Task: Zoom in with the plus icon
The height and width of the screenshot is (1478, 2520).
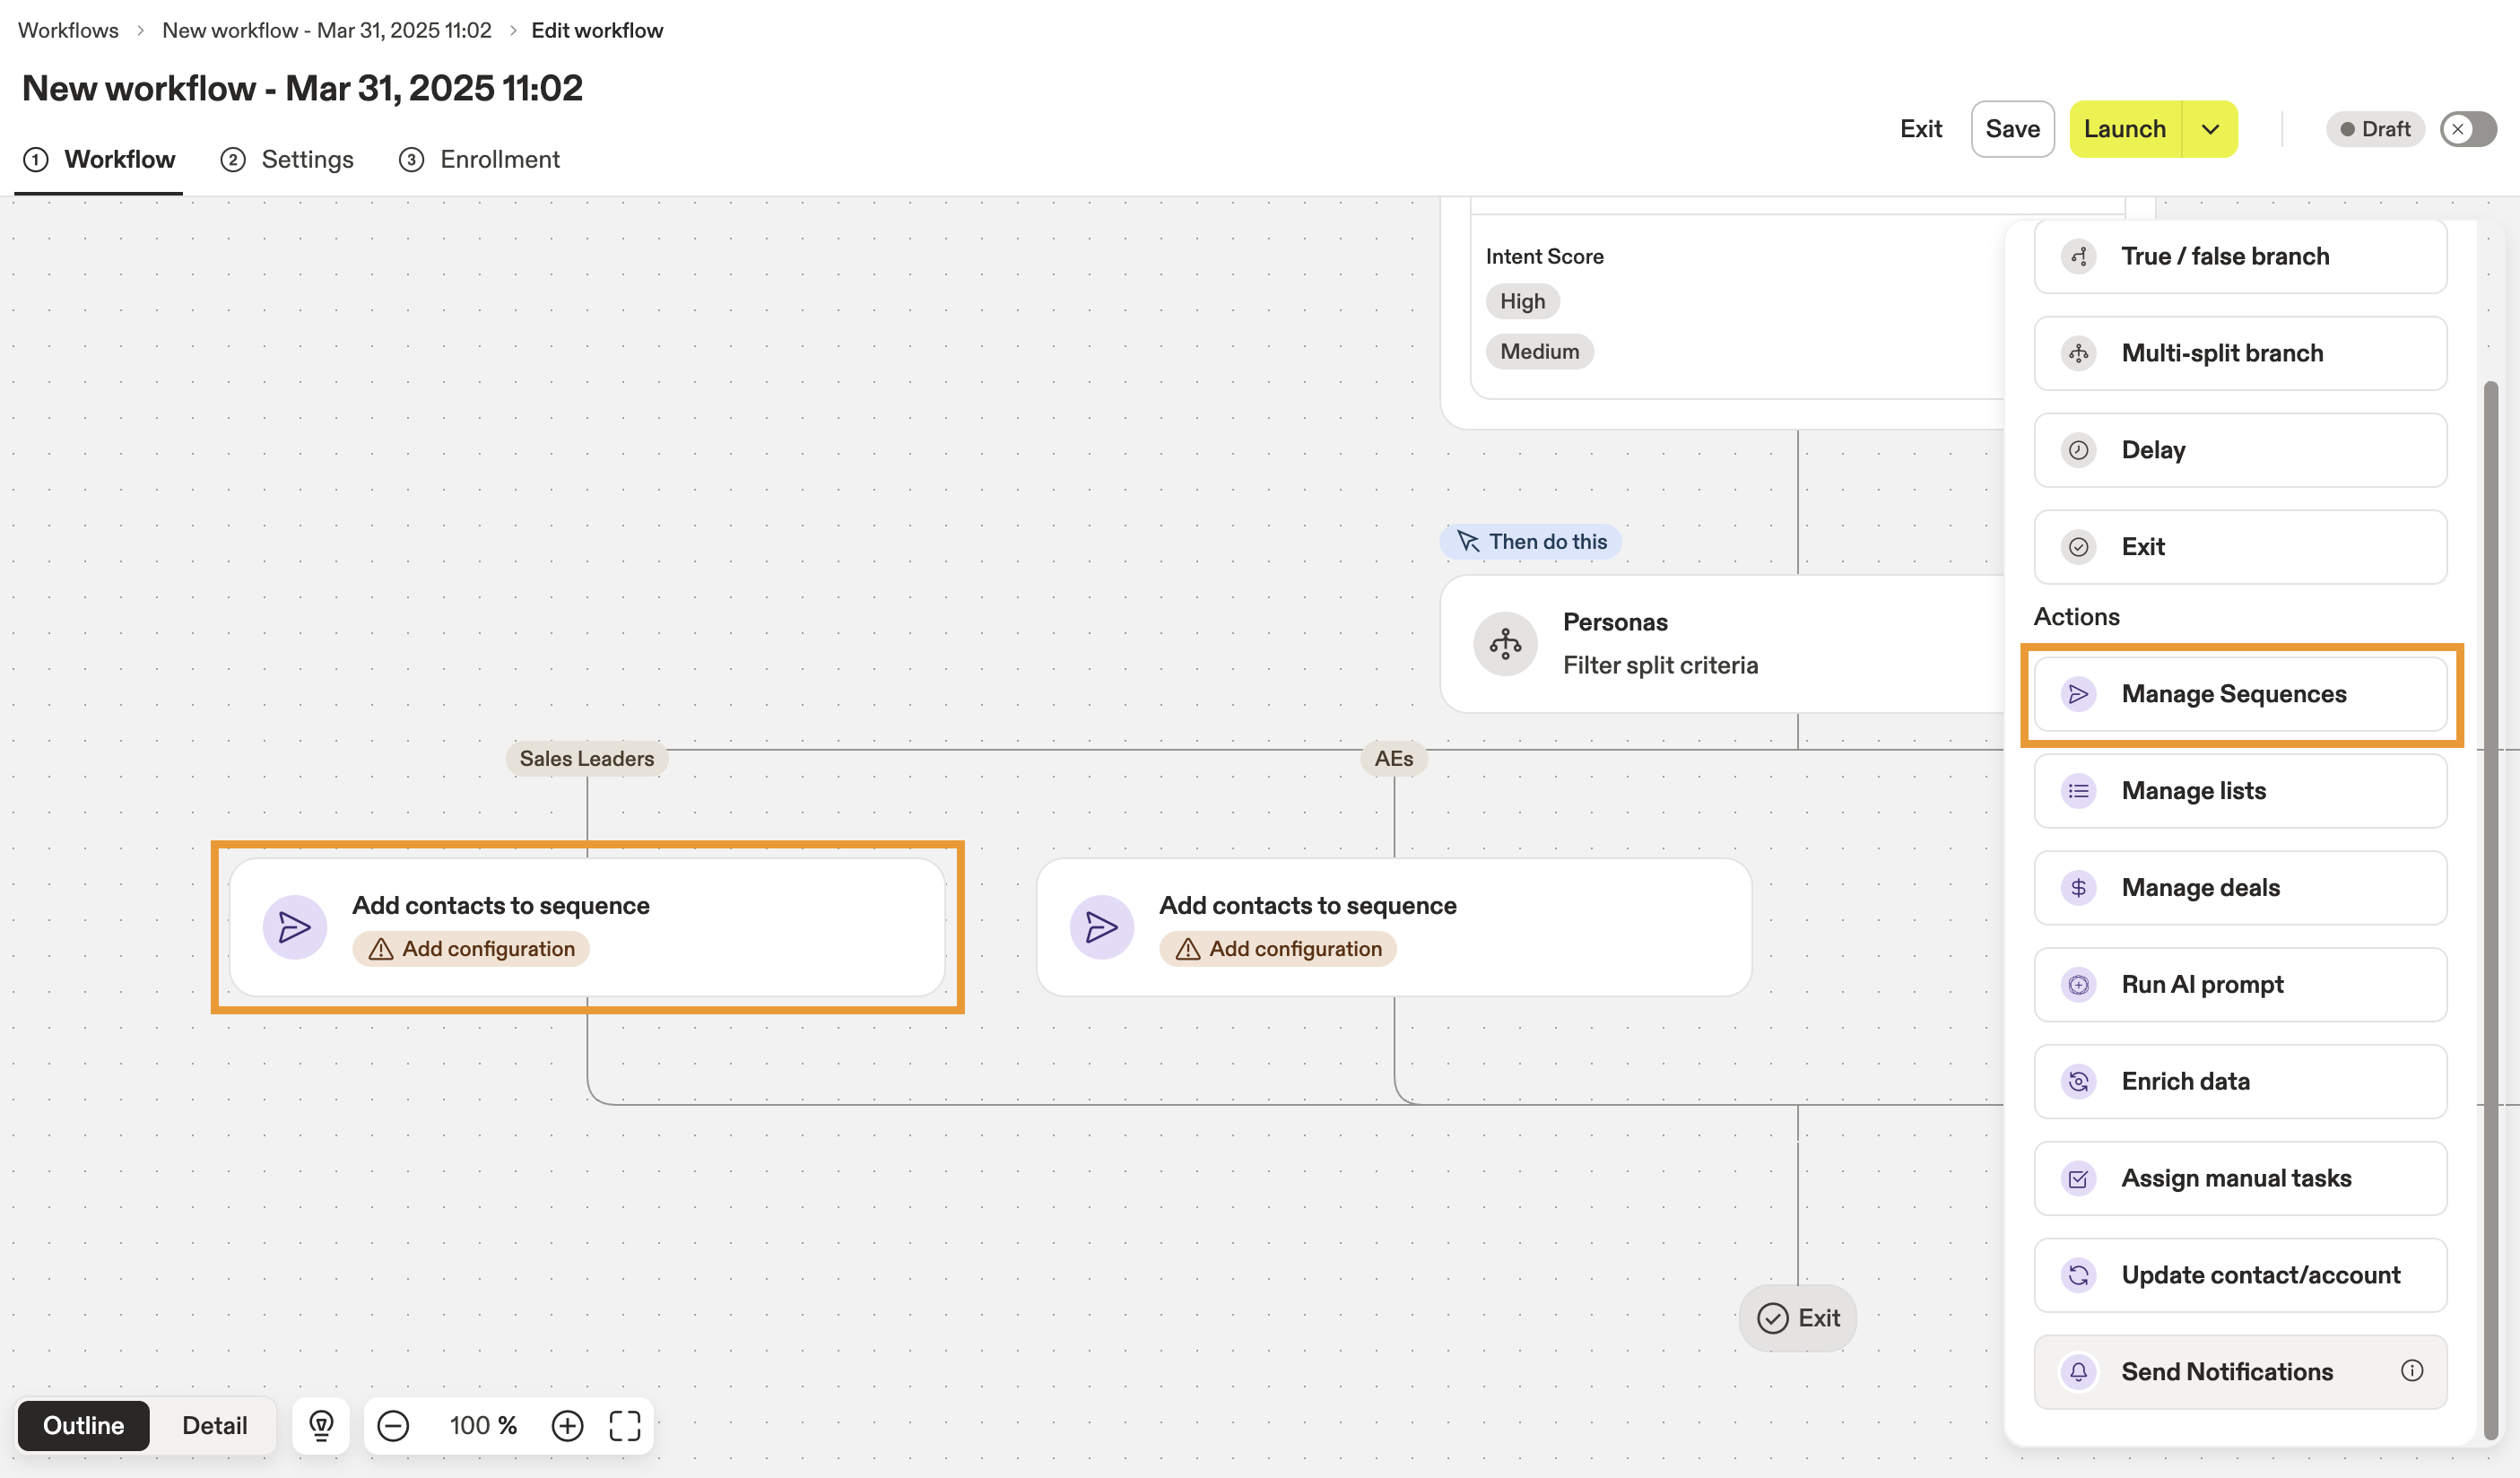Action: click(x=567, y=1425)
